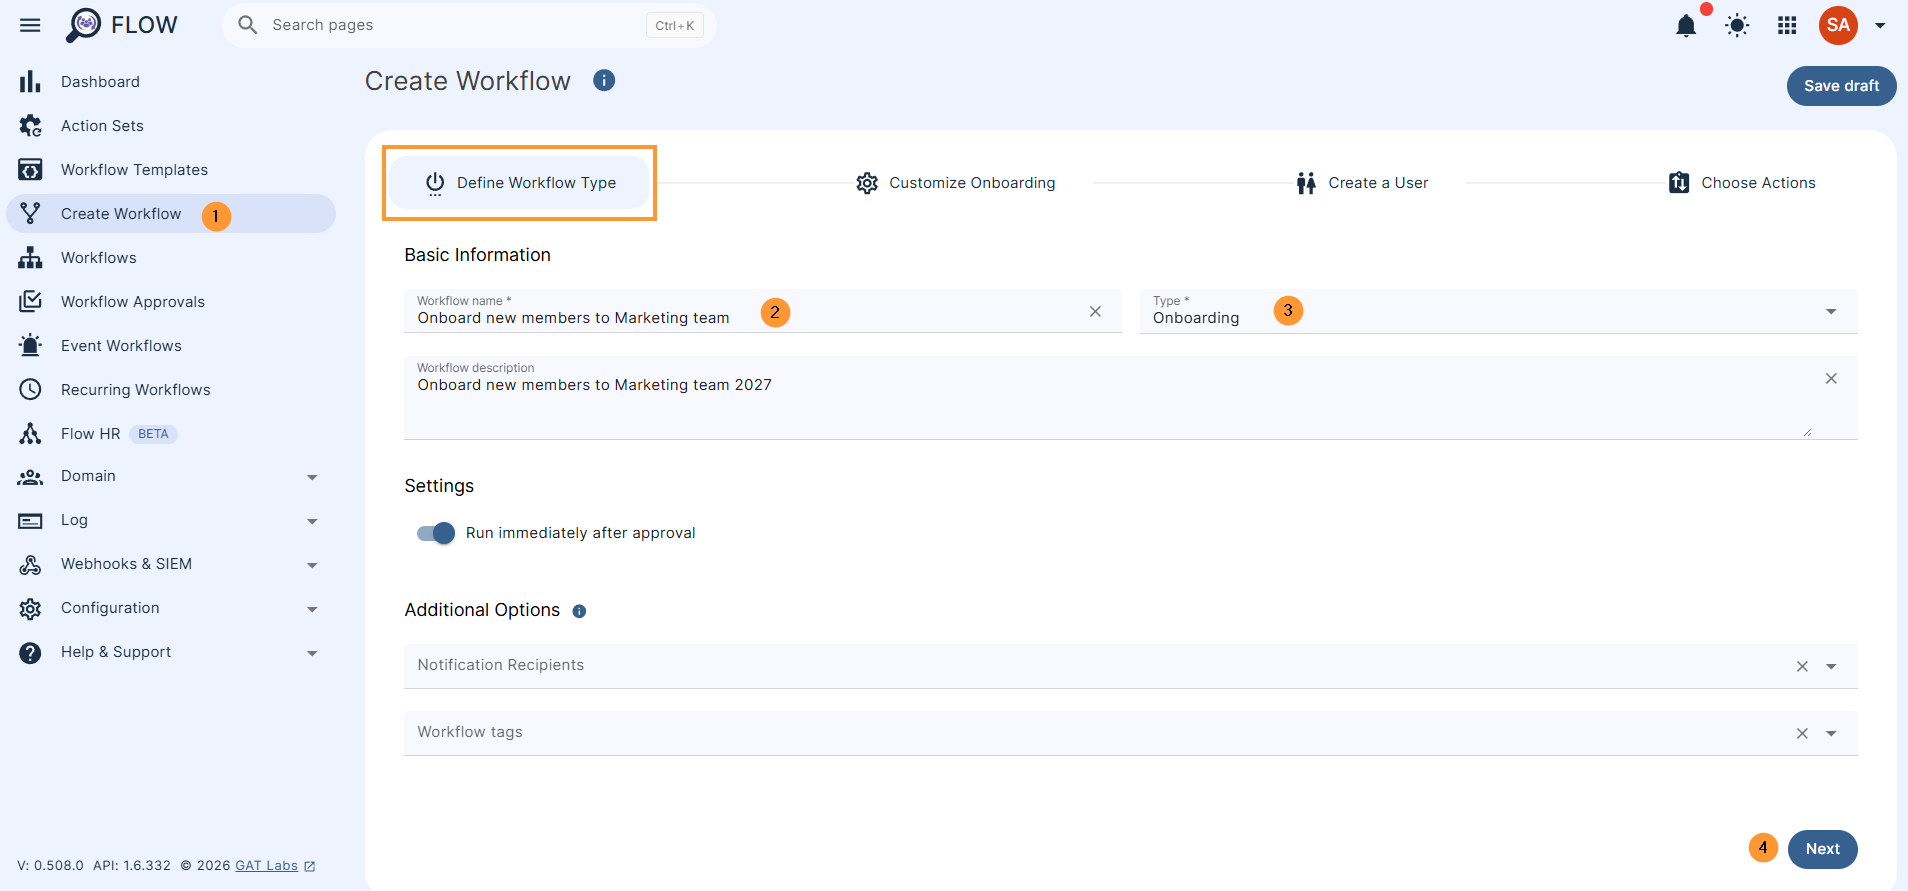1908x891 pixels.
Task: Select Create Workflow in sidebar
Action: (x=171, y=214)
